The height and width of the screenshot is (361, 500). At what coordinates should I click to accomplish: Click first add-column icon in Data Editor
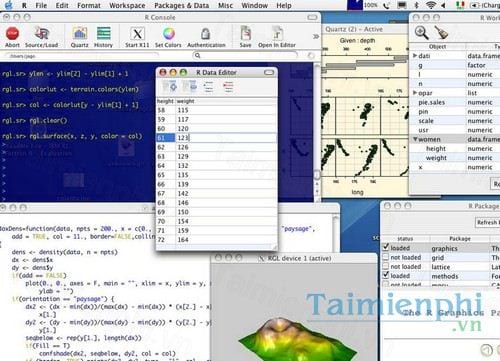click(x=170, y=87)
